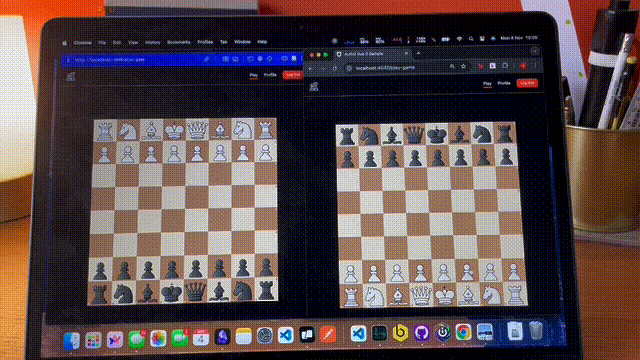
Task: Click the chess logo in the left window
Action: 71,76
